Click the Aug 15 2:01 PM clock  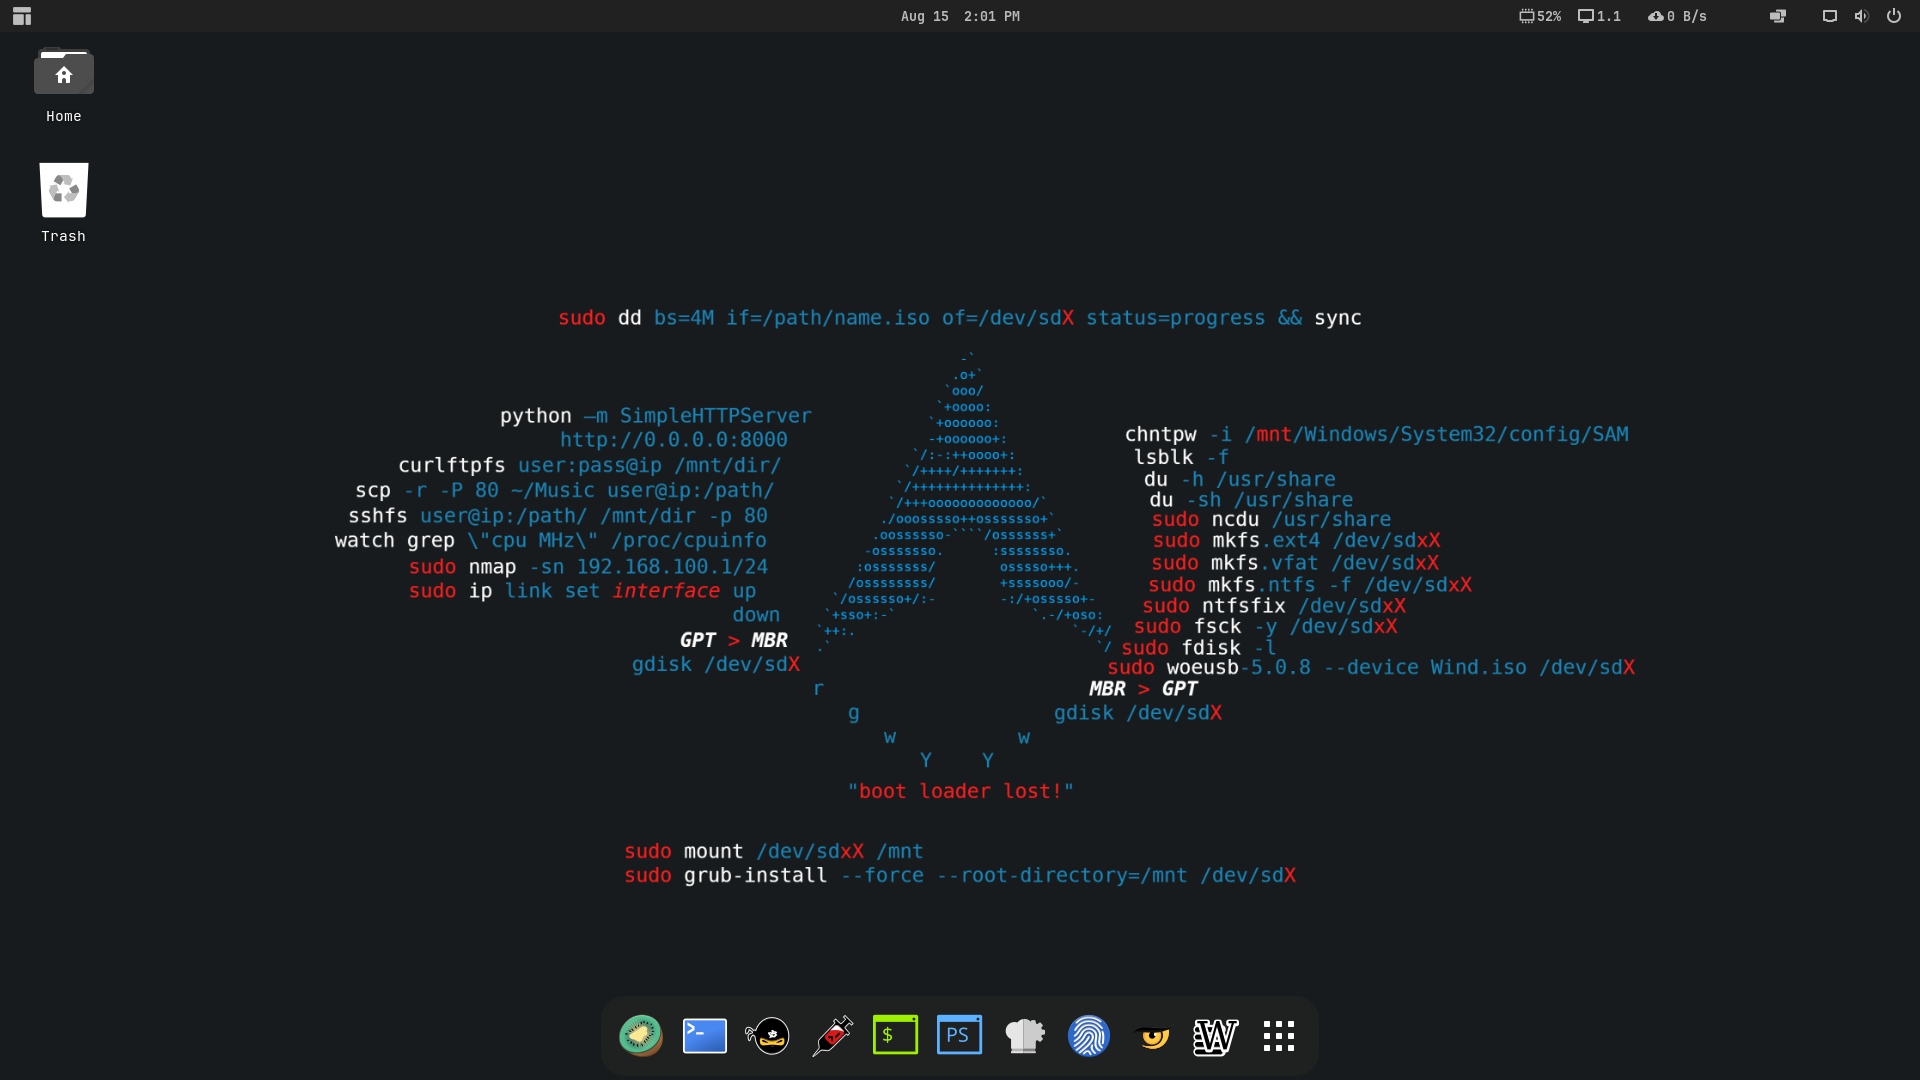960,16
